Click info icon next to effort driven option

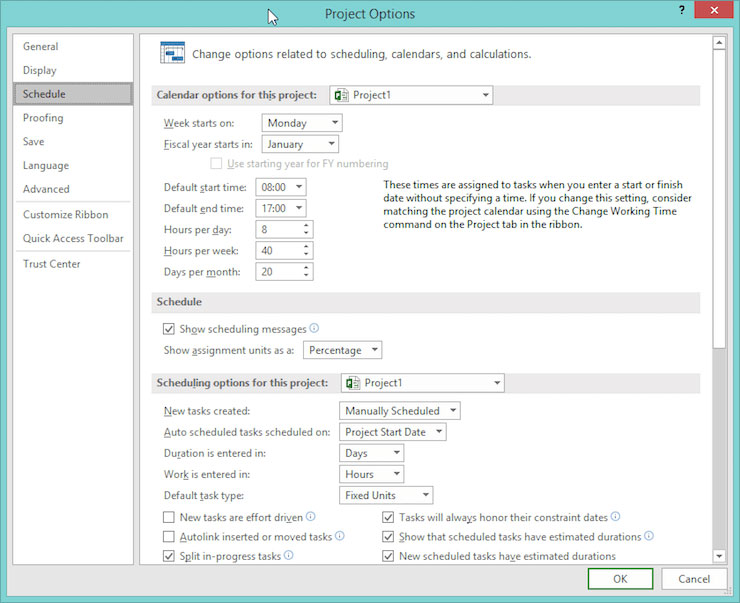point(311,517)
